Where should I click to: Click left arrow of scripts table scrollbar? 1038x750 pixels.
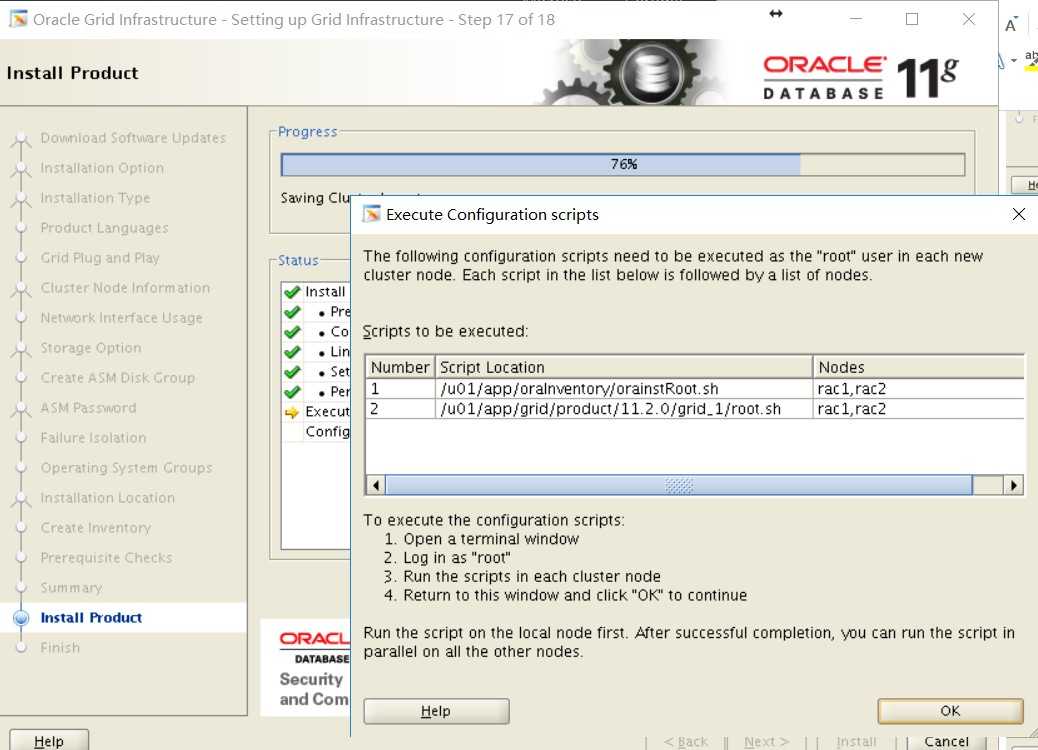[376, 485]
